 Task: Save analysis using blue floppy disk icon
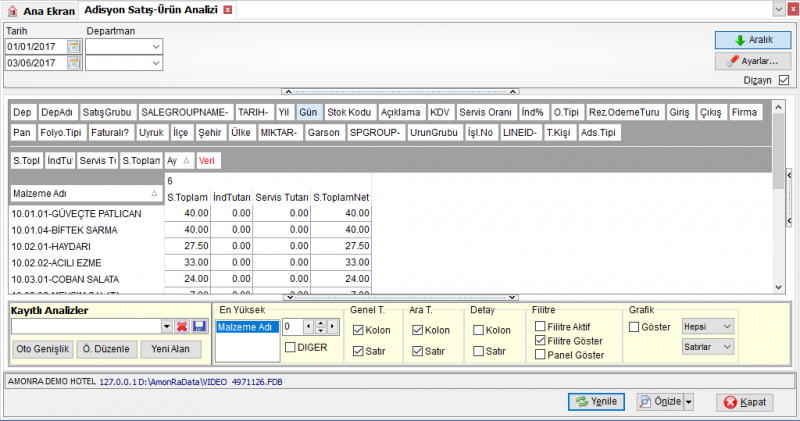[199, 327]
